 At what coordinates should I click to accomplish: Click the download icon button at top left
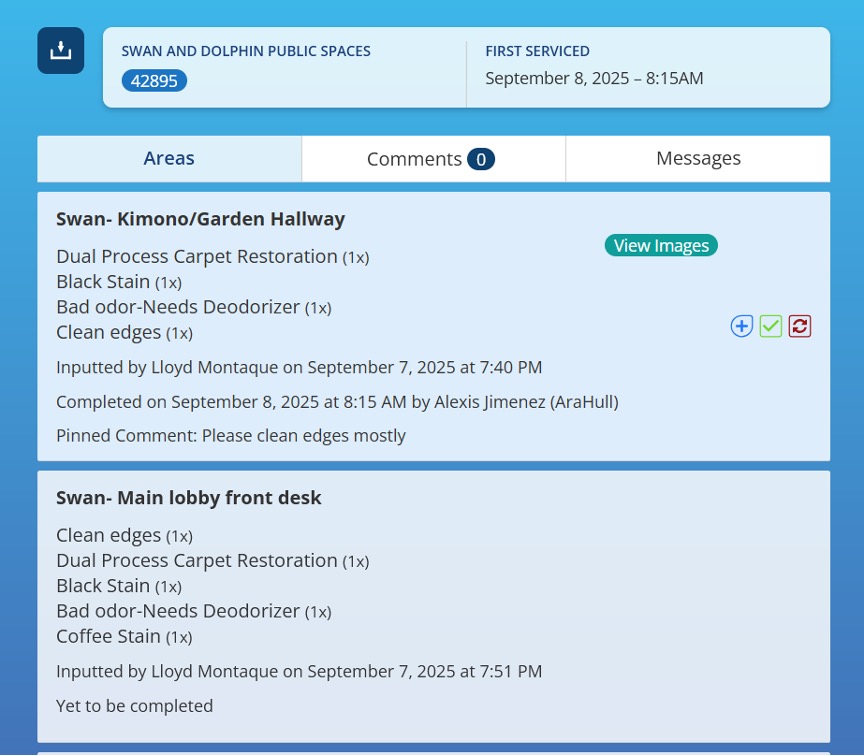coord(61,50)
